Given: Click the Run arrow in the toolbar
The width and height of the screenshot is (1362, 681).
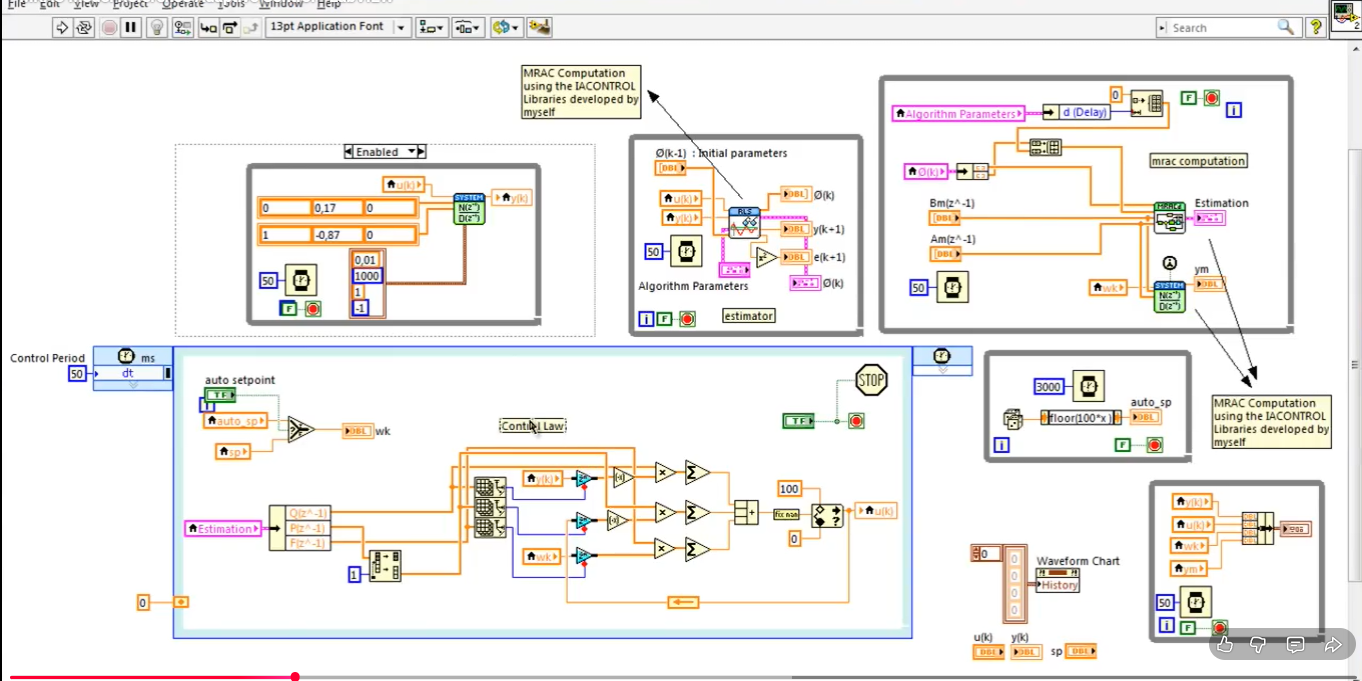Looking at the screenshot, I should click(62, 27).
